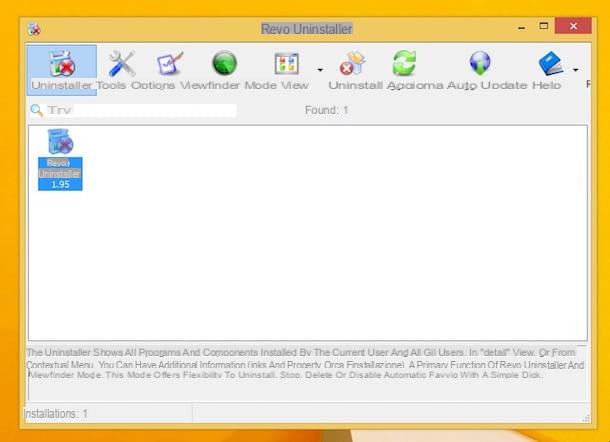The height and width of the screenshot is (442, 610).
Task: Select the Revo Uninstaller 1.95 program entry
Action: (x=60, y=159)
